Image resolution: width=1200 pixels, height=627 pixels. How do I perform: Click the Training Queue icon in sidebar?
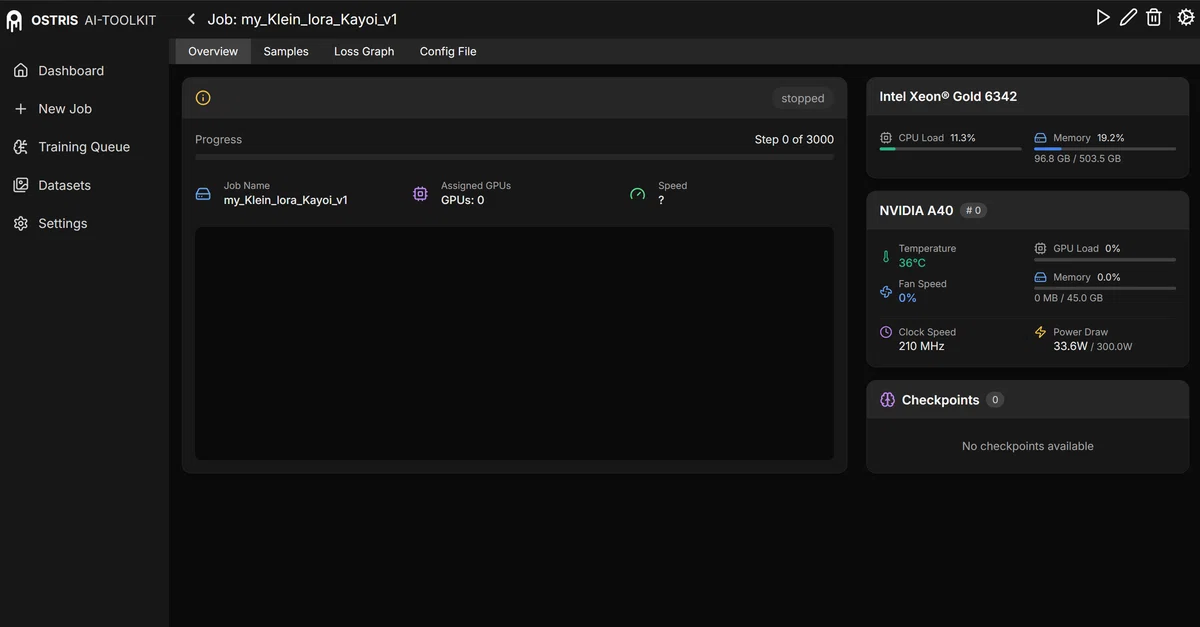(x=21, y=147)
